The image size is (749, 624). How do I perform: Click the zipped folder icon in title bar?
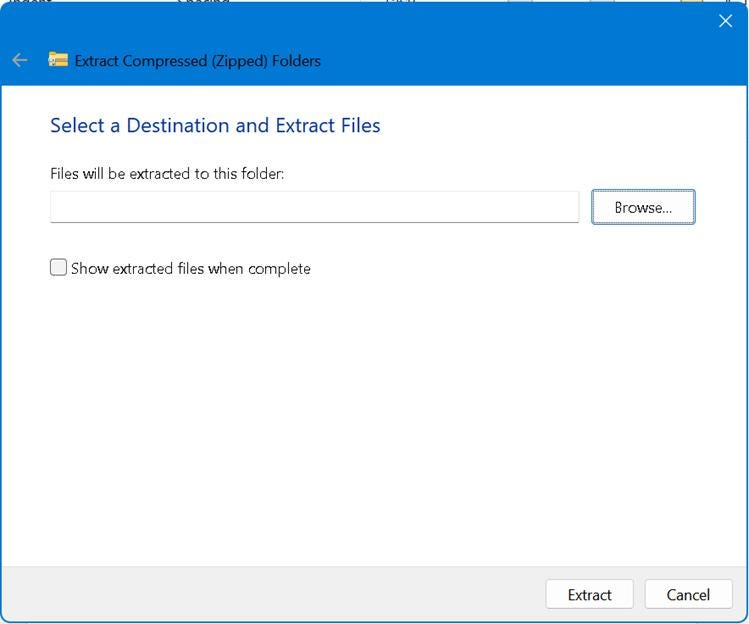tap(58, 60)
